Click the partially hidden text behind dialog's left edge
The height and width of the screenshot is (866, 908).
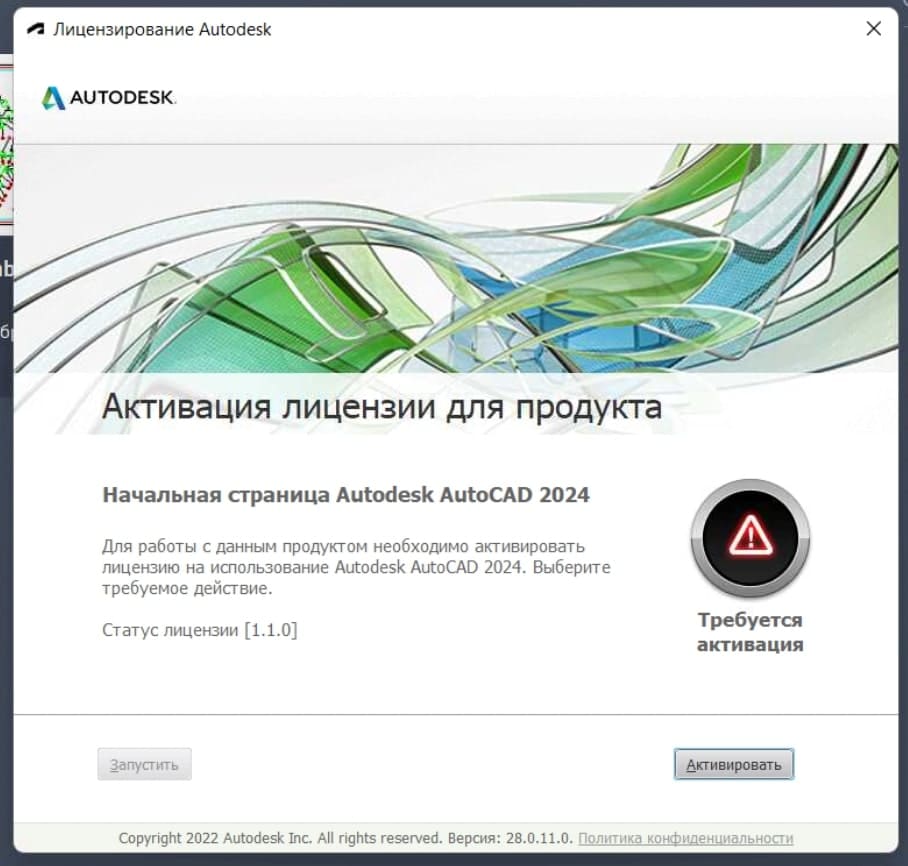pyautogui.click(x=6, y=269)
